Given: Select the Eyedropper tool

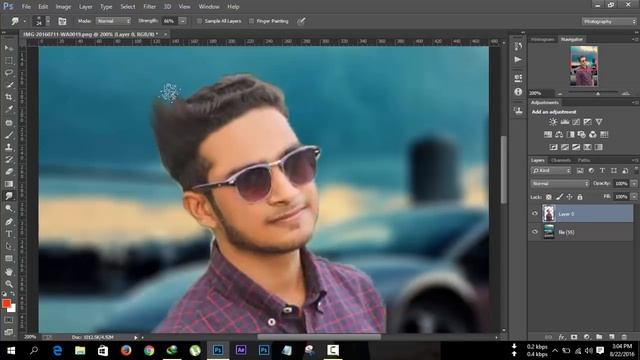Looking at the screenshot, I should coord(9,109).
